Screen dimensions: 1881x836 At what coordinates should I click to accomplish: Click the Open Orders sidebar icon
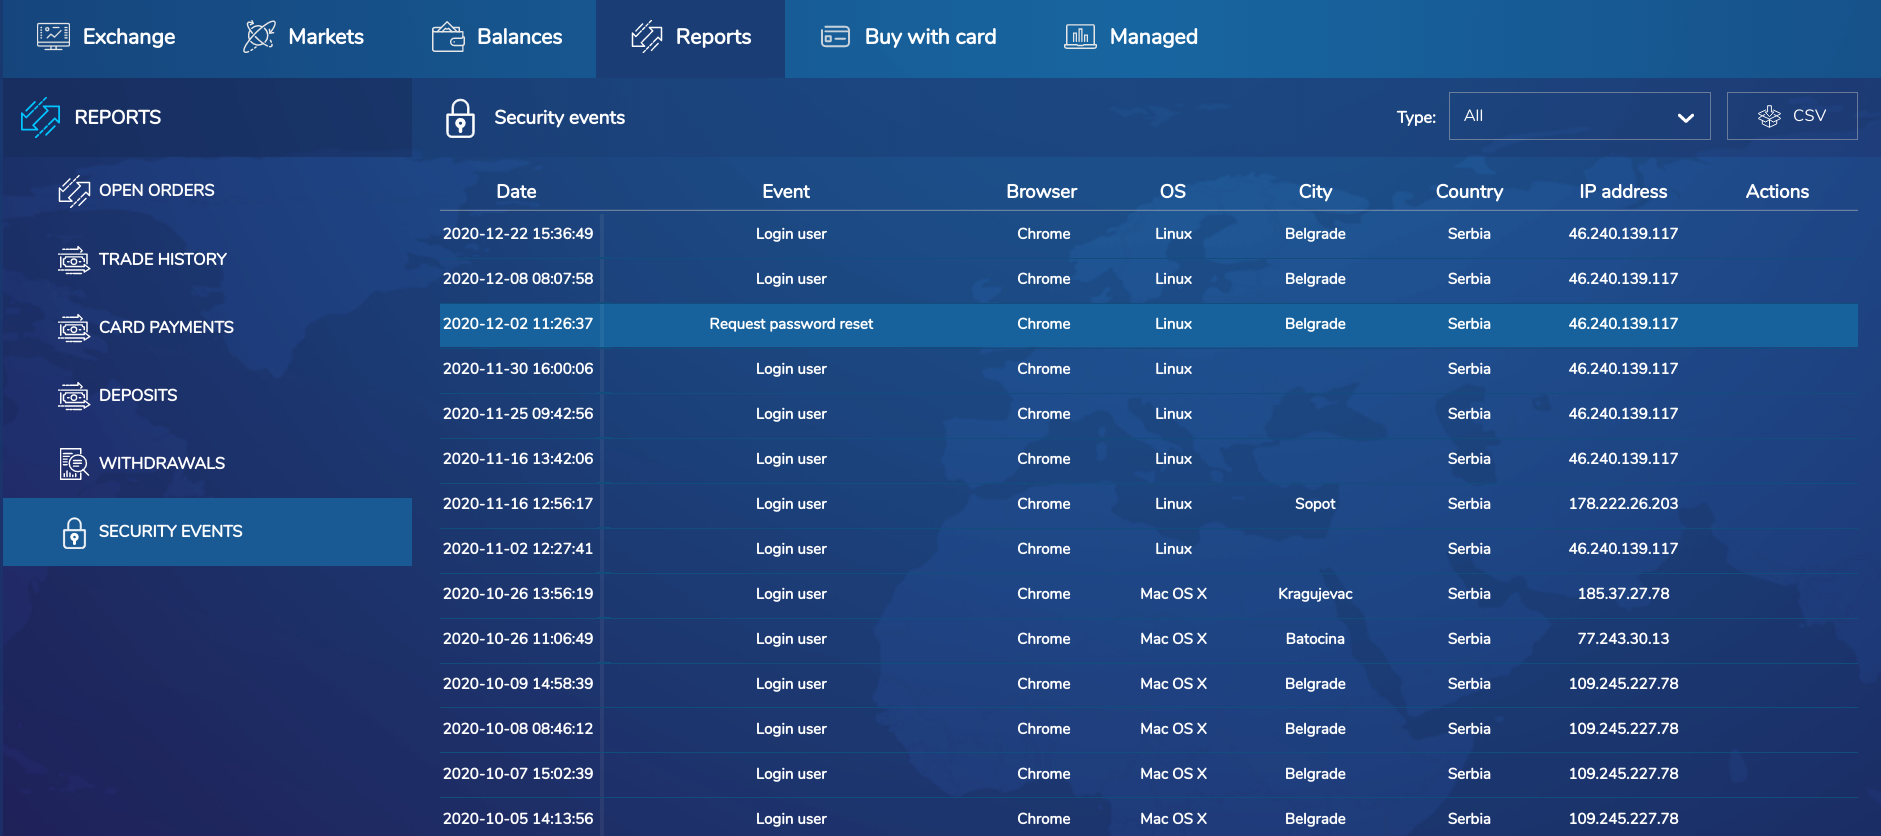pos(74,191)
